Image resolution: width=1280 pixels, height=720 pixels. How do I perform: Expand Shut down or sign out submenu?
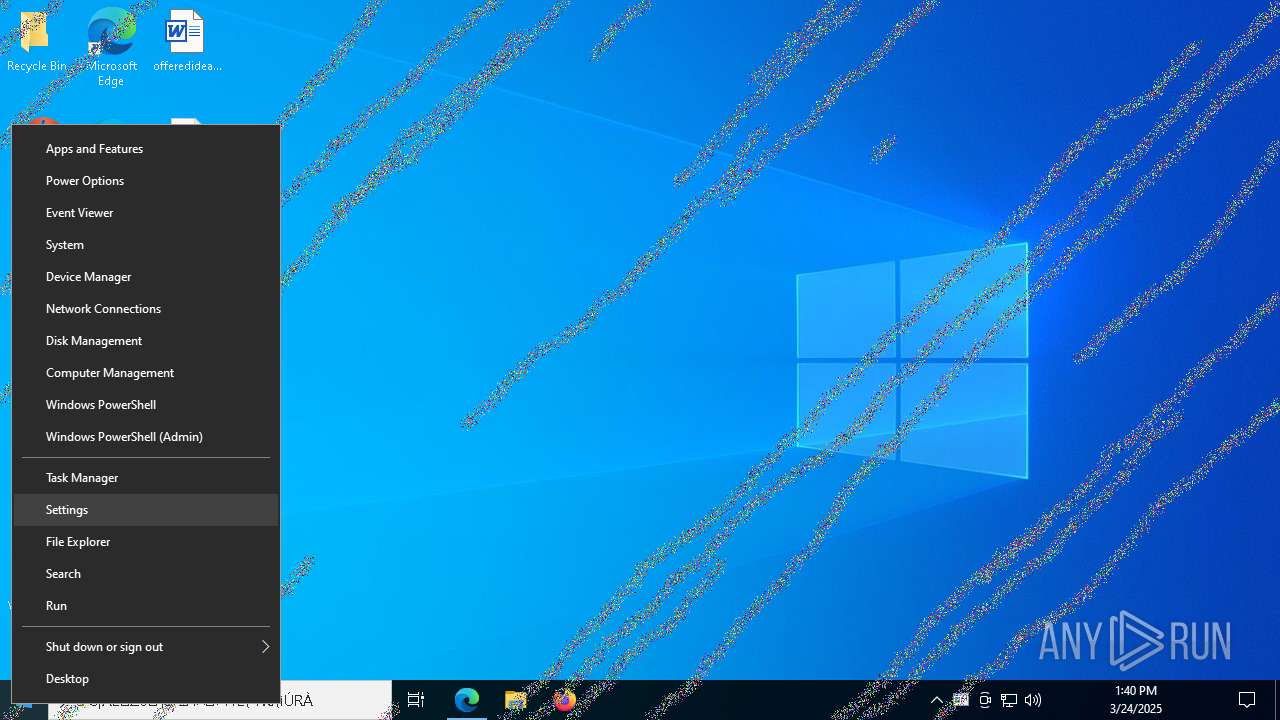pos(146,647)
